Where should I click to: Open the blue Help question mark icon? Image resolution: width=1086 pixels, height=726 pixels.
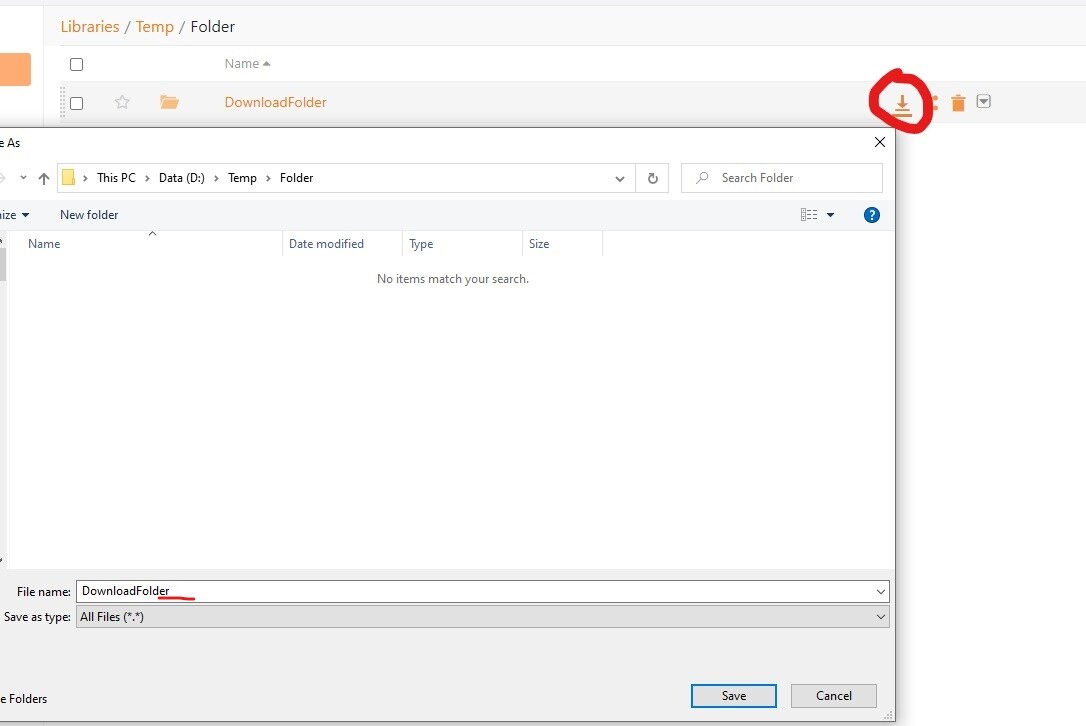(x=871, y=215)
